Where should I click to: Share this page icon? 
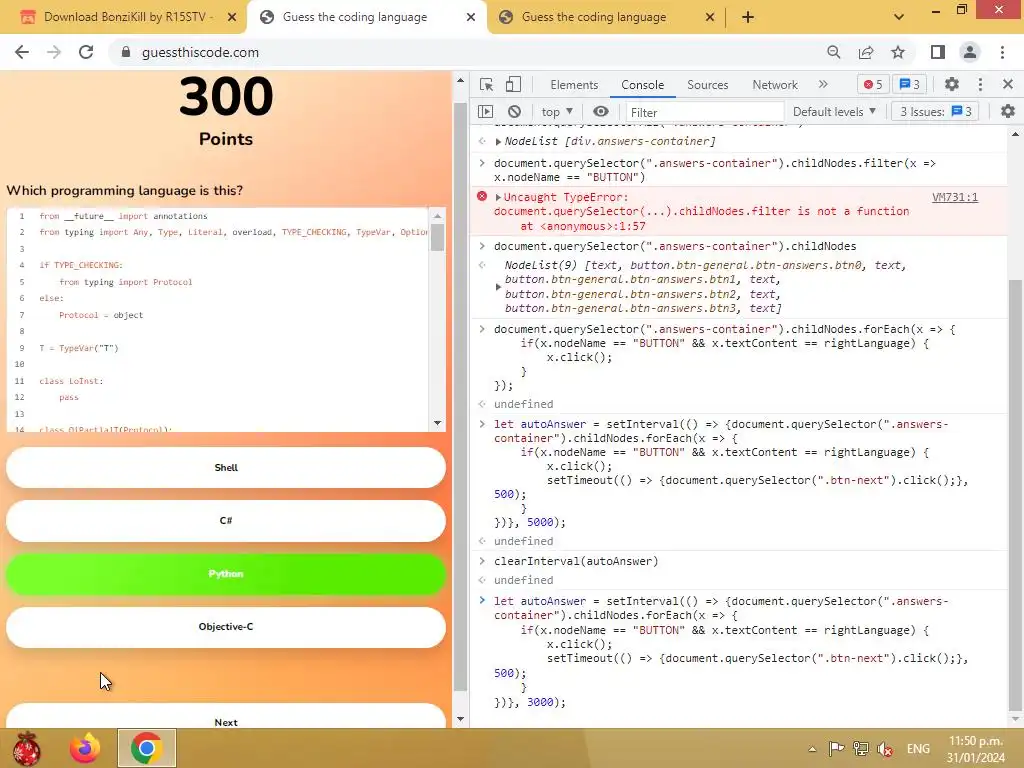tap(866, 52)
